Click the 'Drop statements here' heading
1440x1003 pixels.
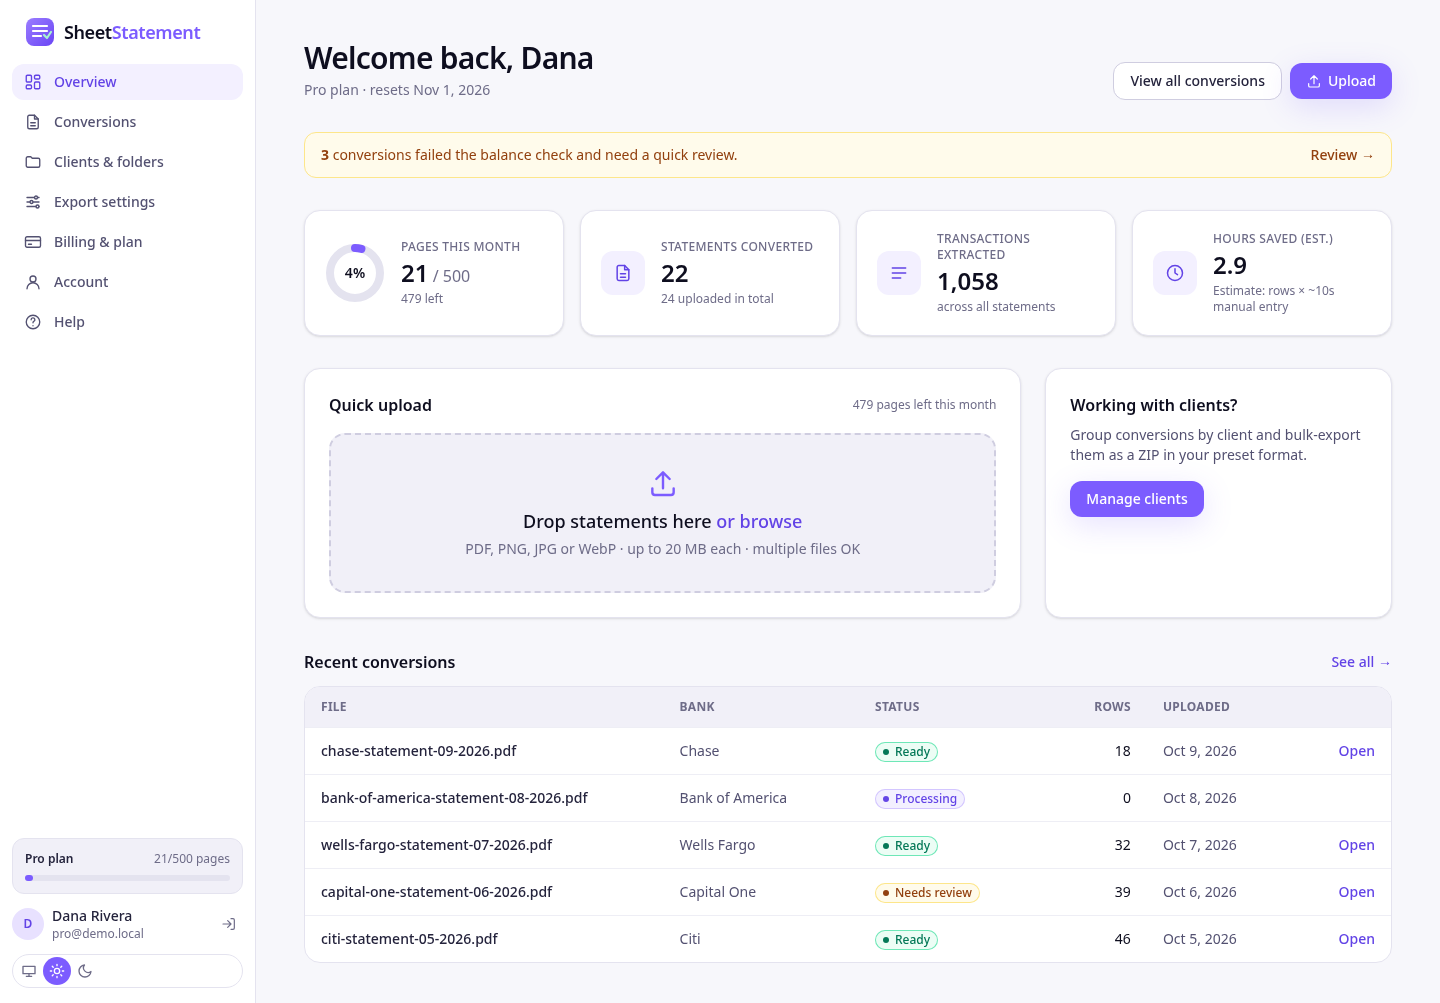click(616, 521)
